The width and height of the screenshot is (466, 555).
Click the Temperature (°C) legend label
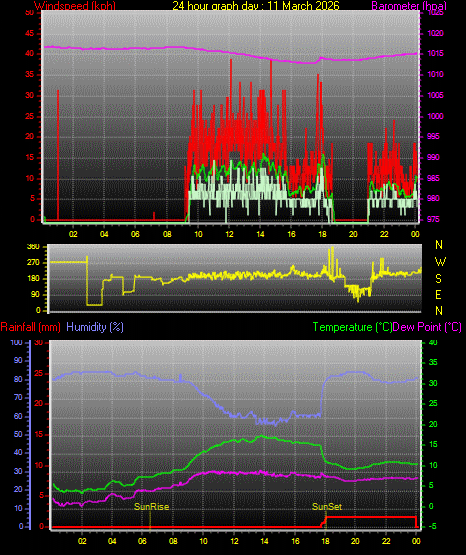[x=352, y=327]
